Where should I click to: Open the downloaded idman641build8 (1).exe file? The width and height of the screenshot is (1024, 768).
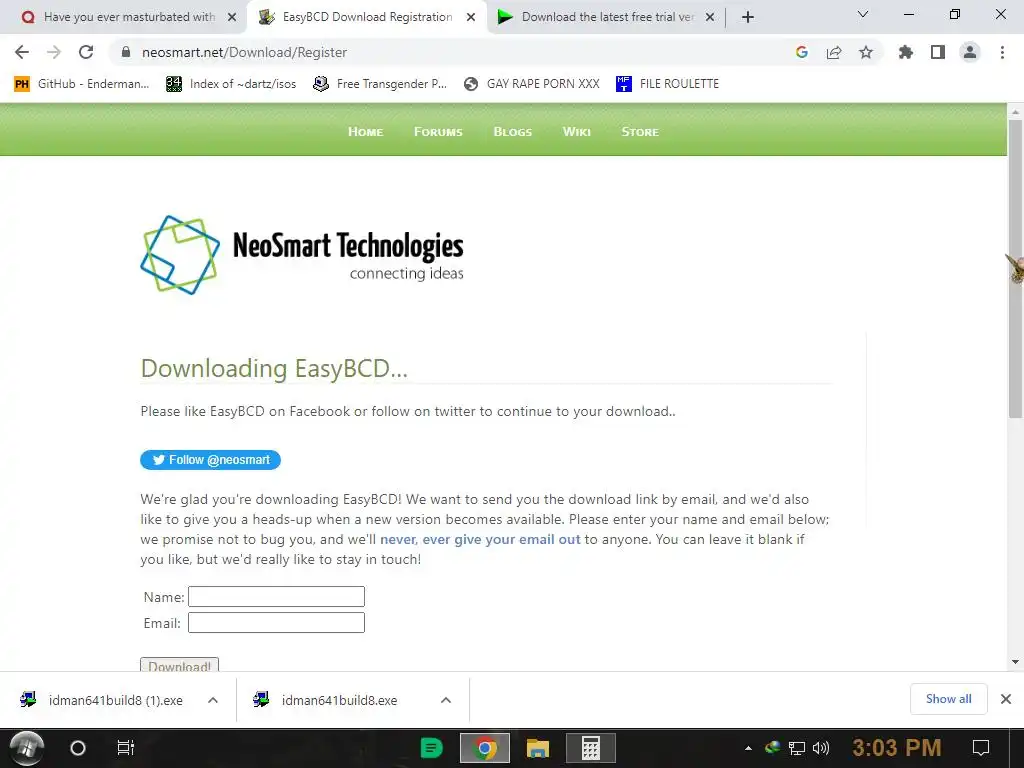coord(102,700)
